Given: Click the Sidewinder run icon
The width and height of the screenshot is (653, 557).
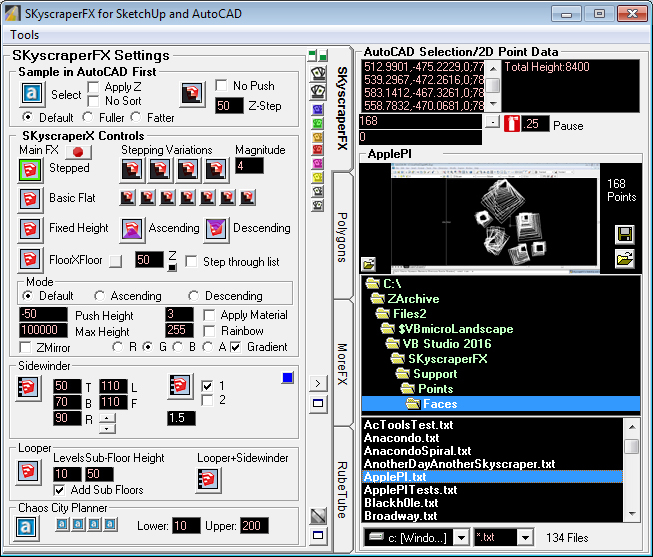Looking at the screenshot, I should [x=28, y=388].
